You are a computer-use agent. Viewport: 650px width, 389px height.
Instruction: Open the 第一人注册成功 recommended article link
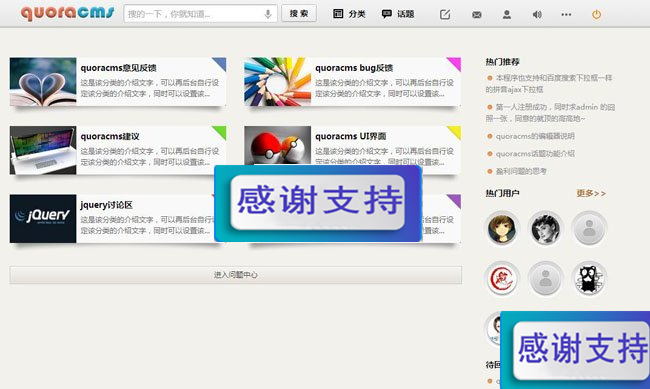coord(550,112)
